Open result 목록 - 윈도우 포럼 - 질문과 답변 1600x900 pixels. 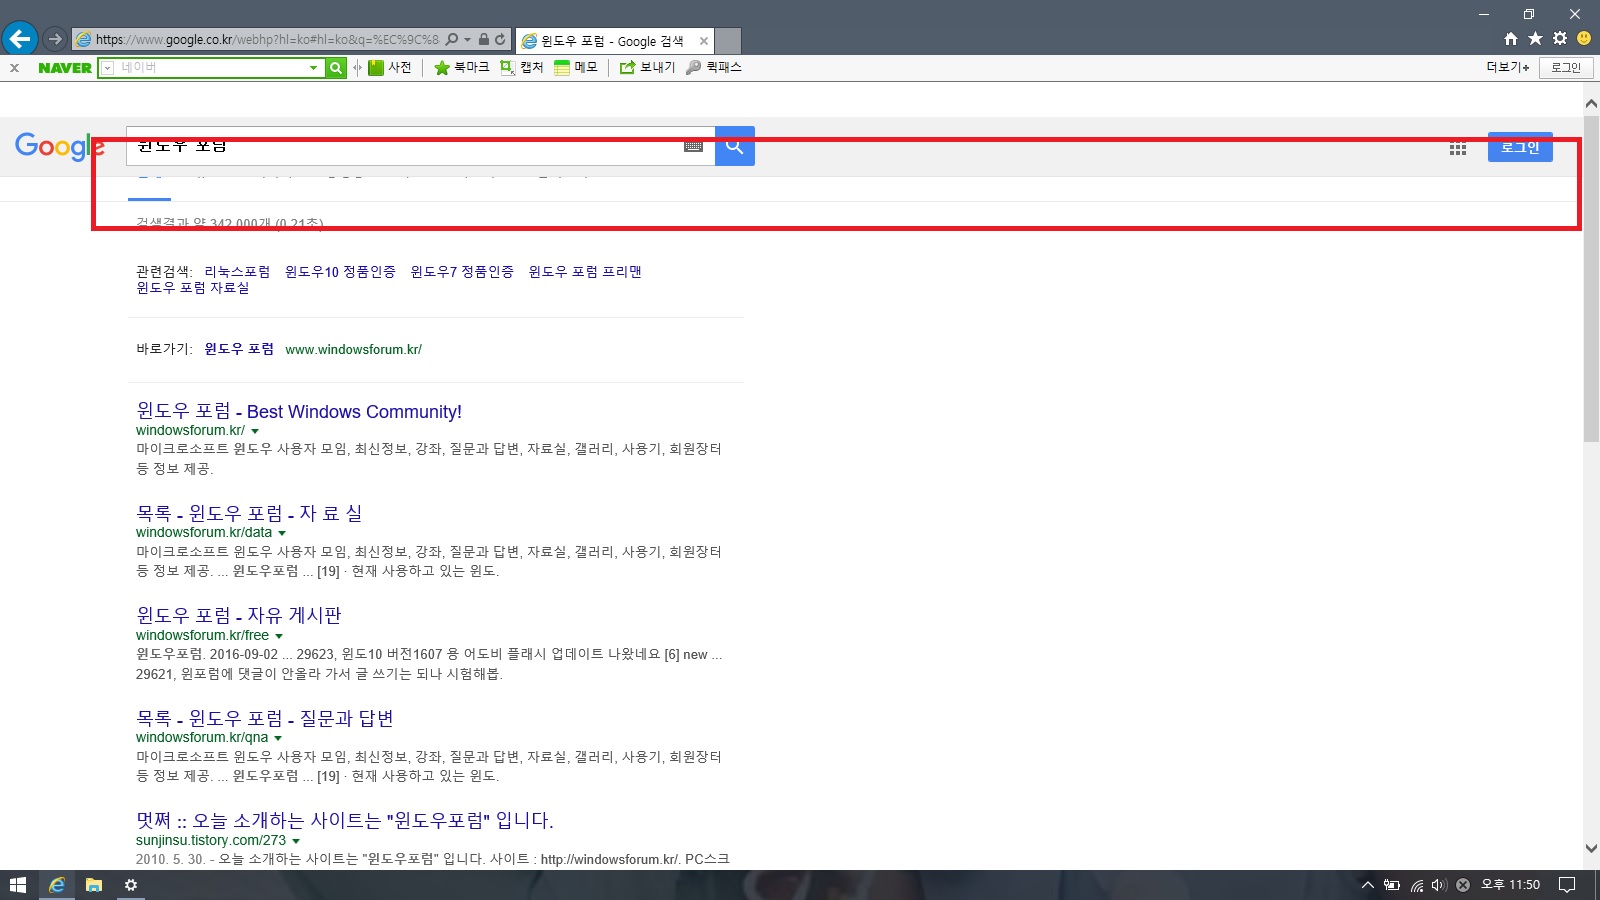(265, 718)
